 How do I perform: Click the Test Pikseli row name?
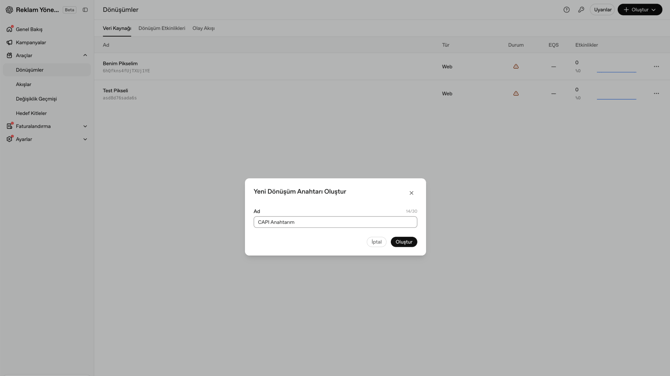pos(115,91)
